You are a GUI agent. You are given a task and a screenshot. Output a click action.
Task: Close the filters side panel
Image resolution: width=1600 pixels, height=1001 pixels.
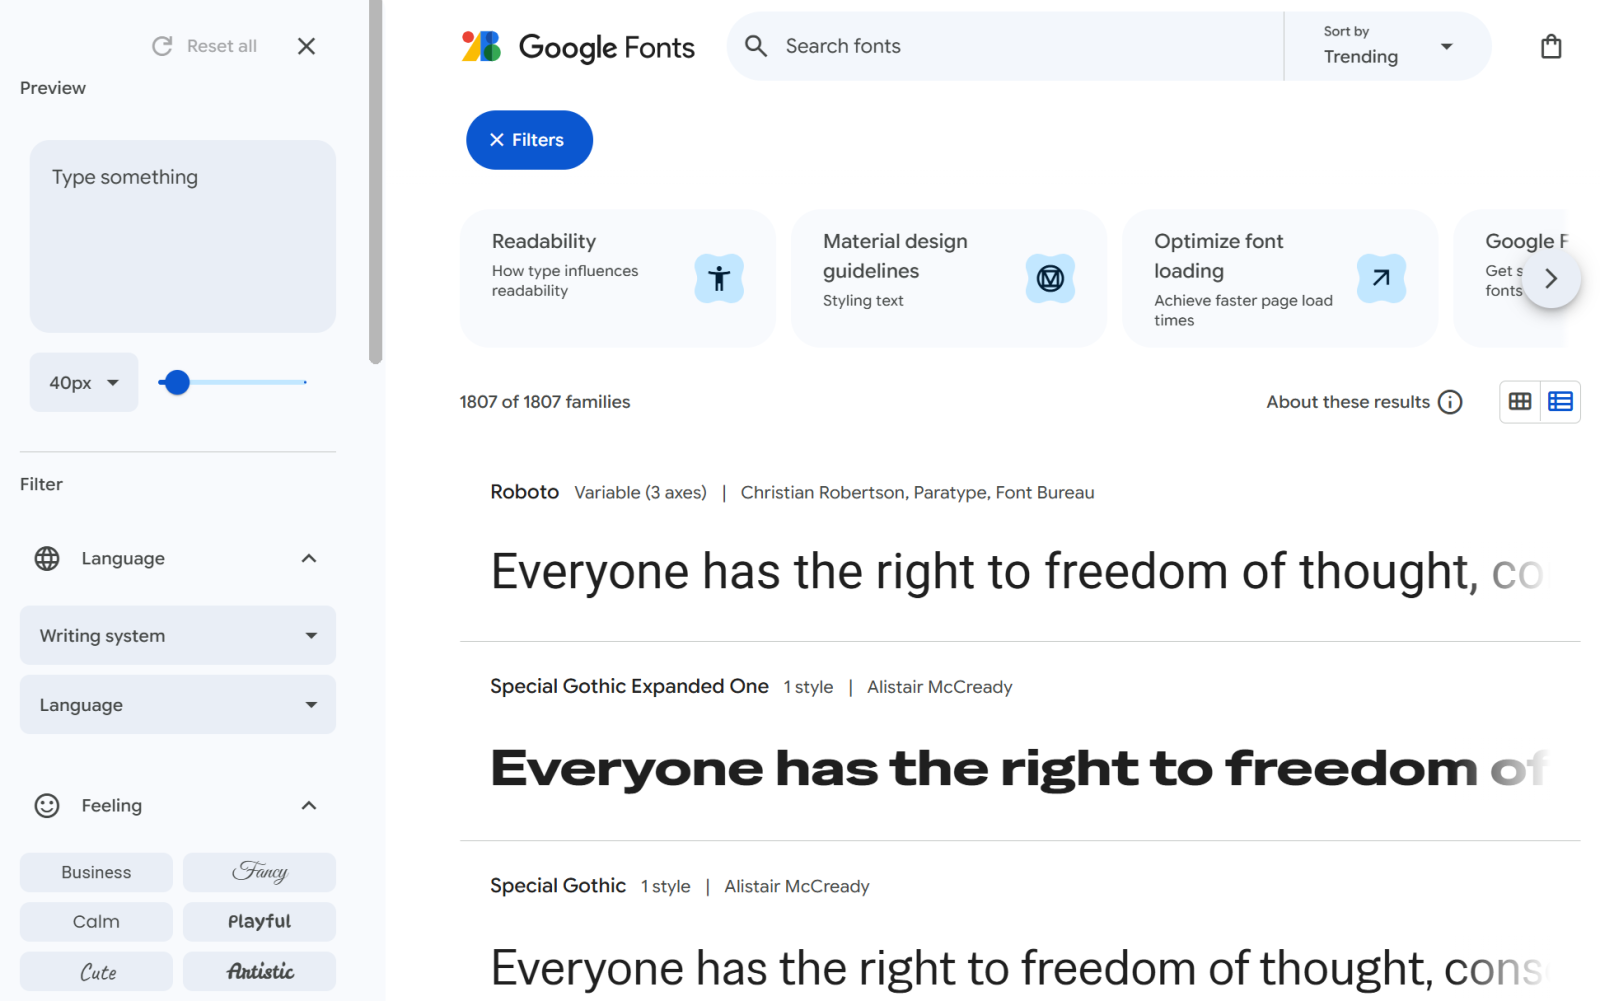click(306, 46)
